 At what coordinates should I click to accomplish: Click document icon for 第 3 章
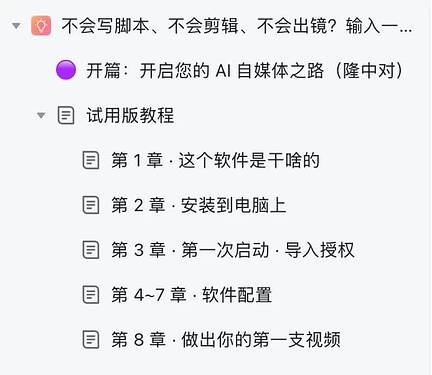click(91, 250)
